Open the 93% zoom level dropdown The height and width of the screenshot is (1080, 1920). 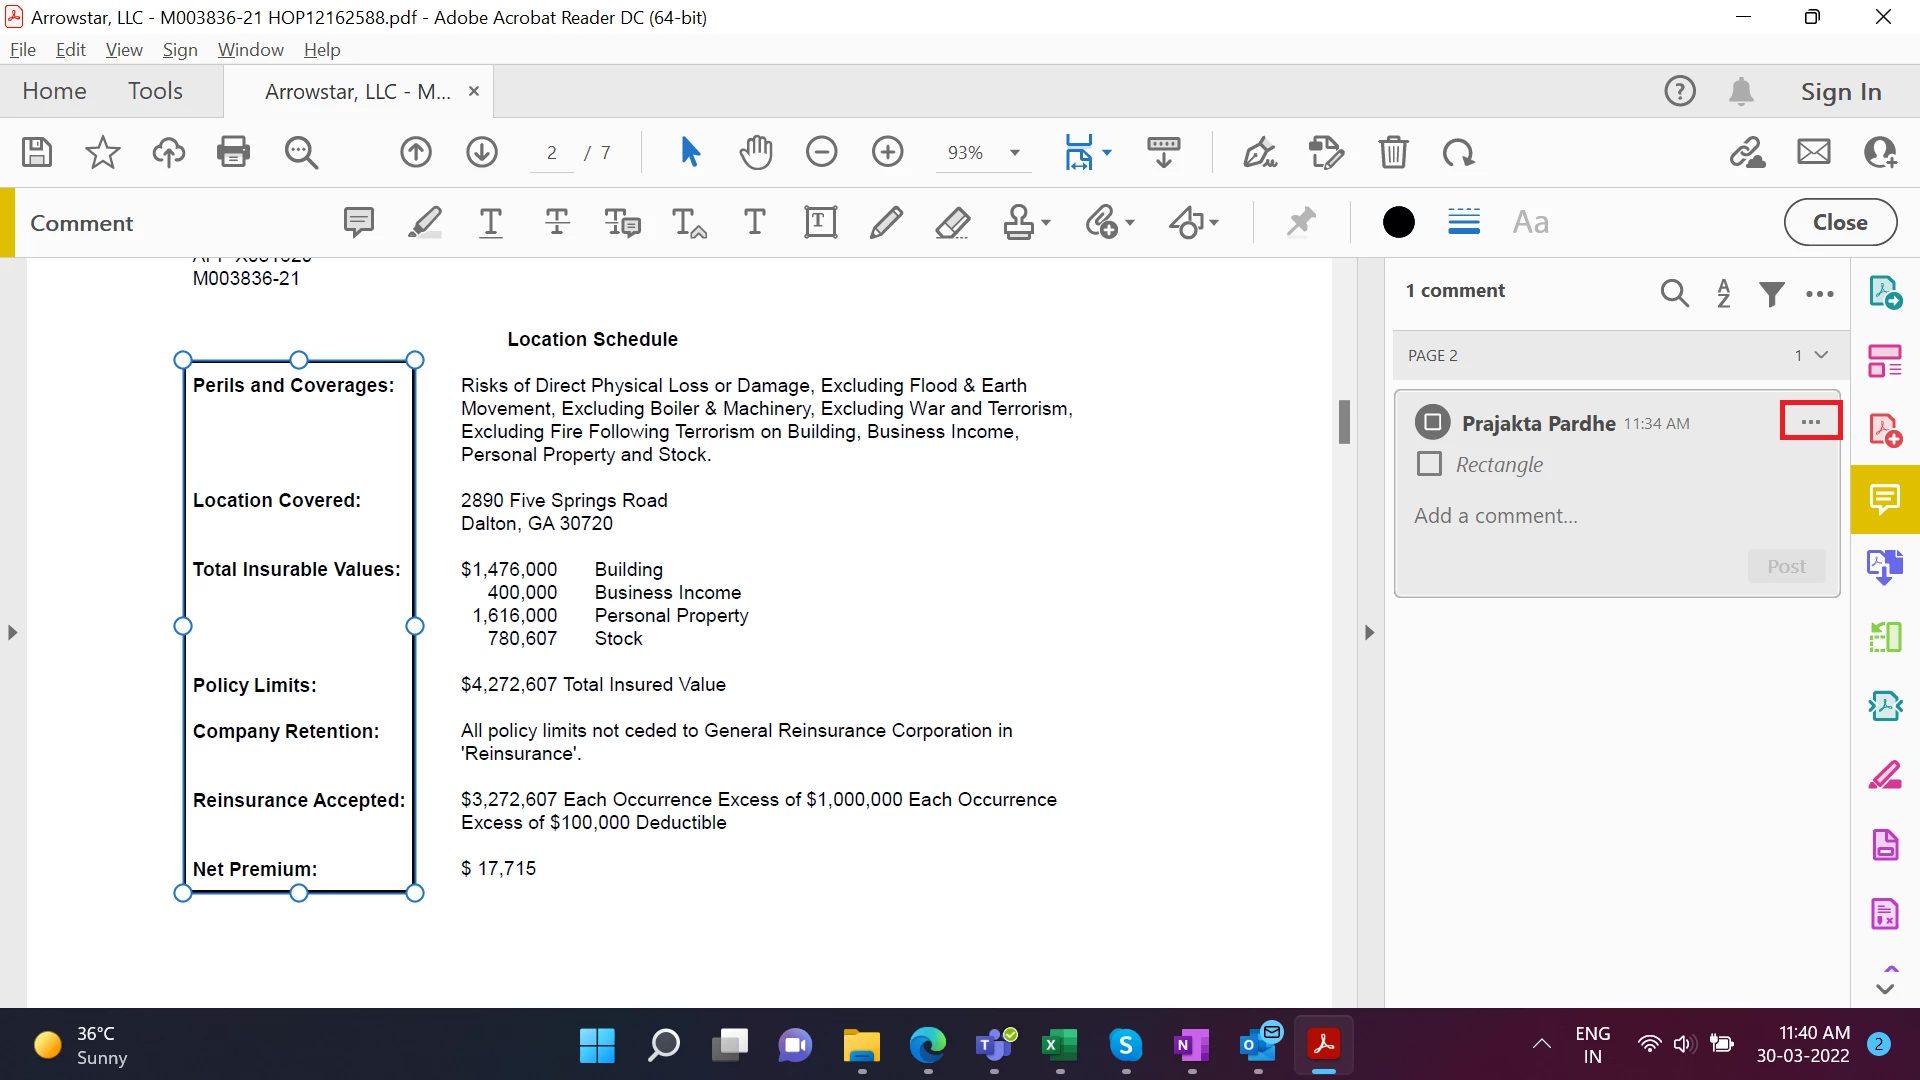pyautogui.click(x=1015, y=153)
